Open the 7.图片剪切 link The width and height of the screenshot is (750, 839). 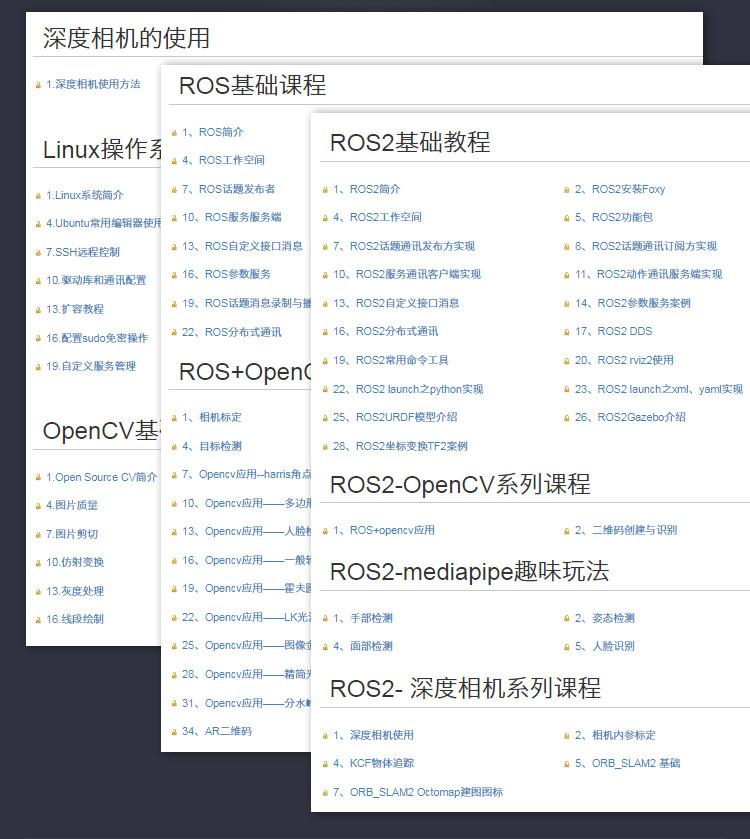point(72,534)
